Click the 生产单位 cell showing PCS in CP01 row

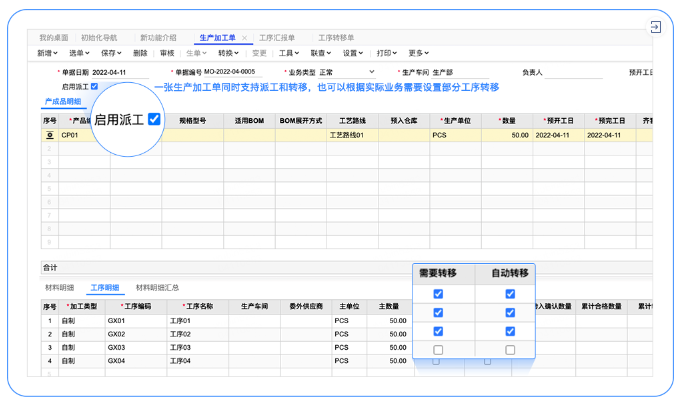click(456, 135)
